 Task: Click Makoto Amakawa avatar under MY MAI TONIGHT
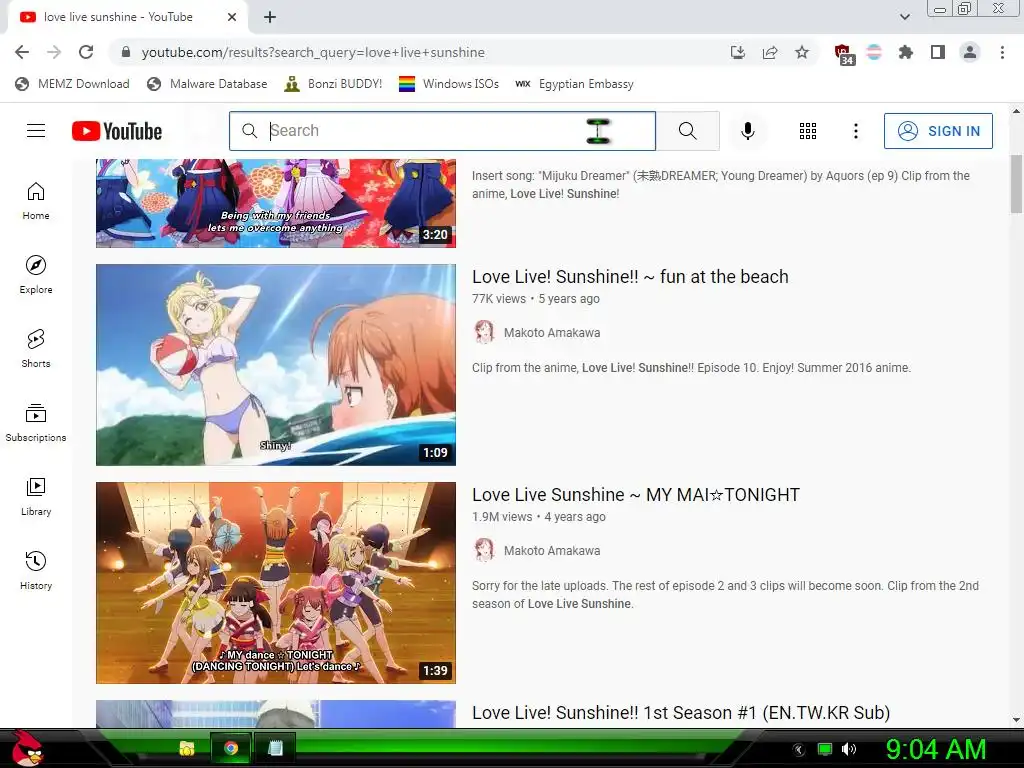pyautogui.click(x=484, y=550)
